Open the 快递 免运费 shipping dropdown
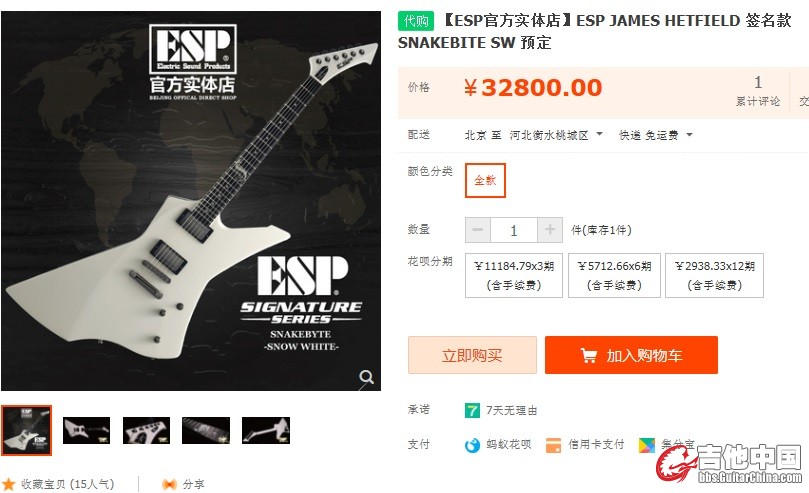The image size is (809, 493). pos(656,135)
